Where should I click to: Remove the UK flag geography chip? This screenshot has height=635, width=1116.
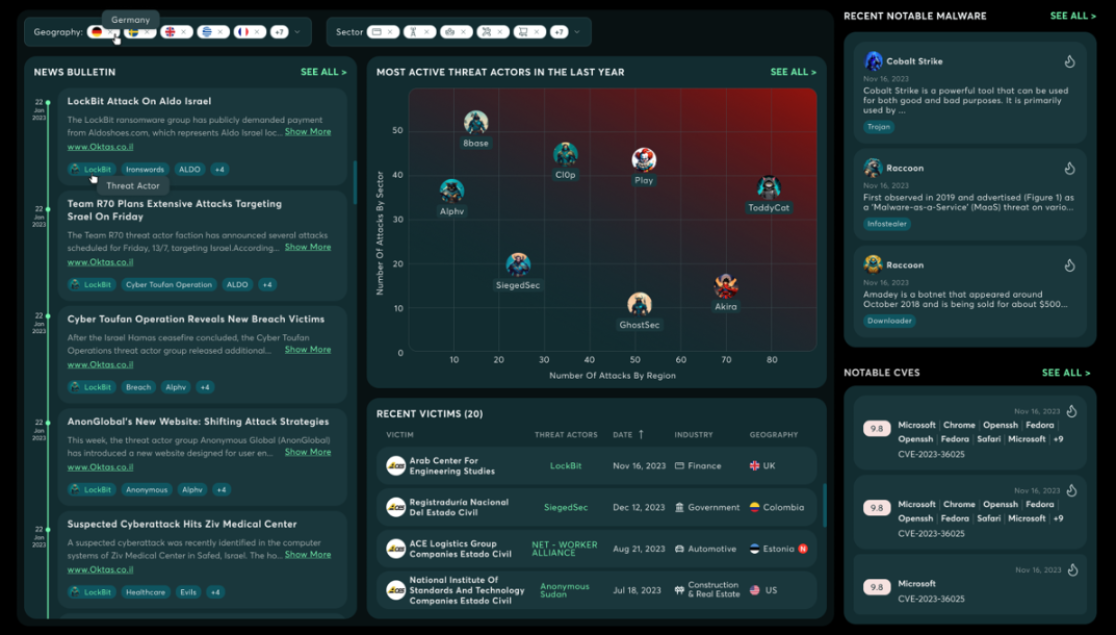pos(183,32)
